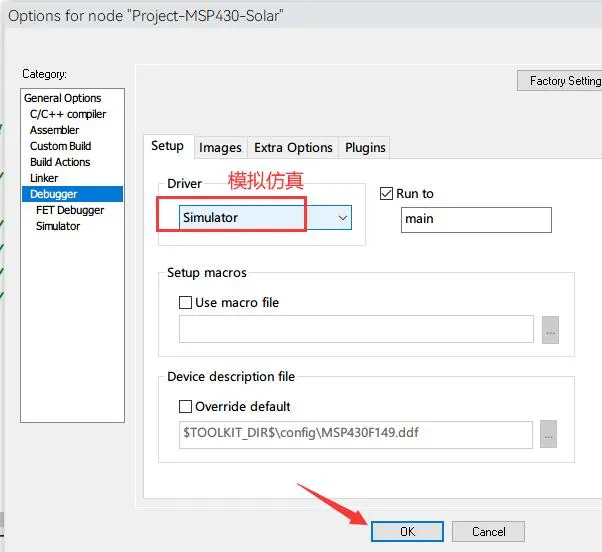Click the OK button
The height and width of the screenshot is (552, 602).
tap(407, 532)
